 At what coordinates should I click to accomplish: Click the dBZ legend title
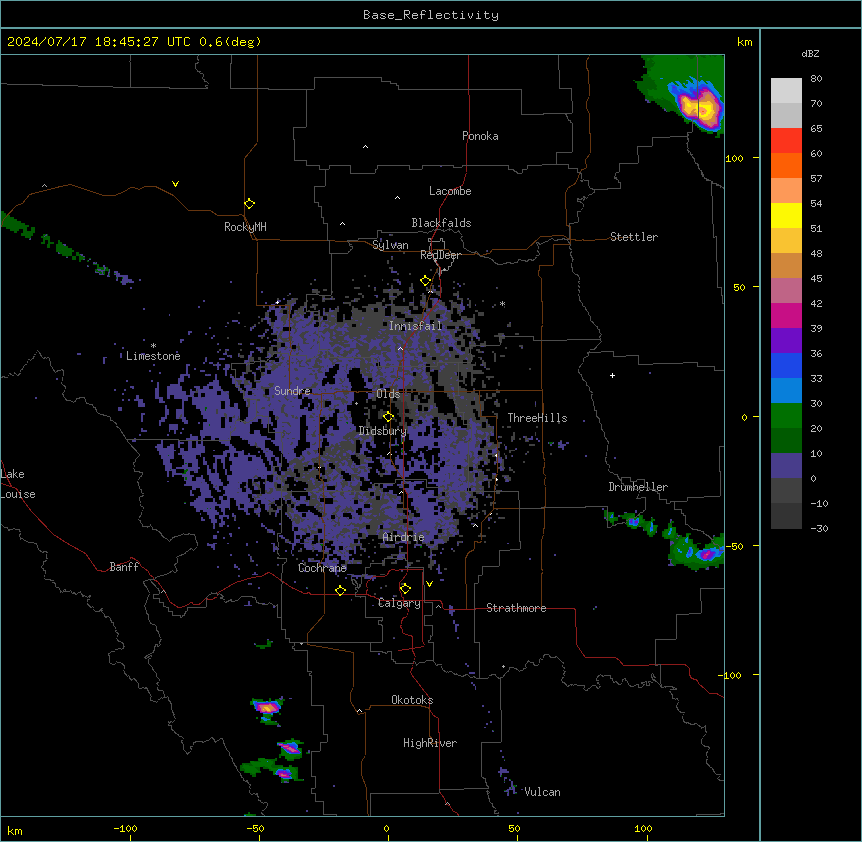click(x=810, y=54)
